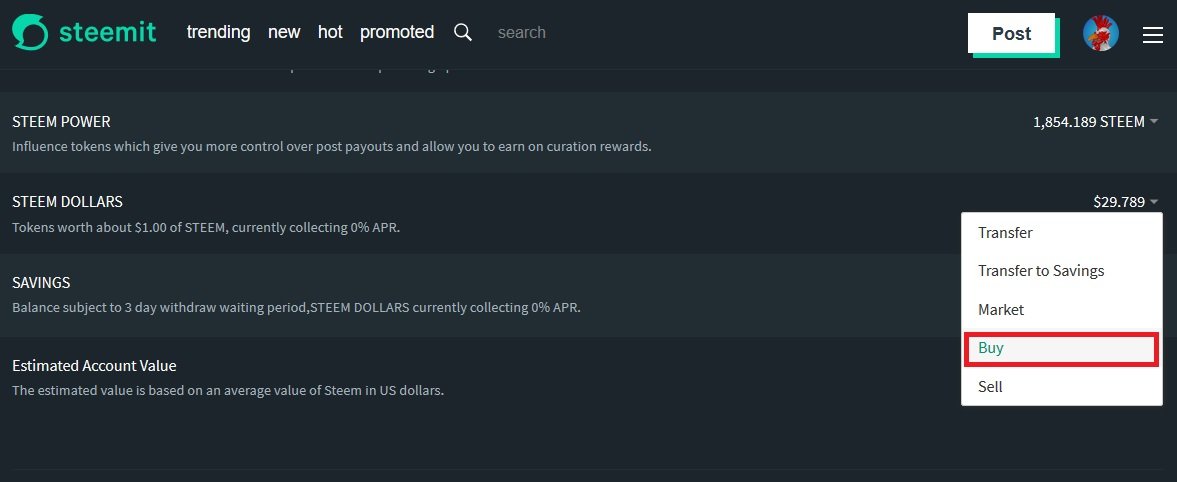Click the Post button
Image resolution: width=1177 pixels, height=482 pixels.
tap(1011, 34)
